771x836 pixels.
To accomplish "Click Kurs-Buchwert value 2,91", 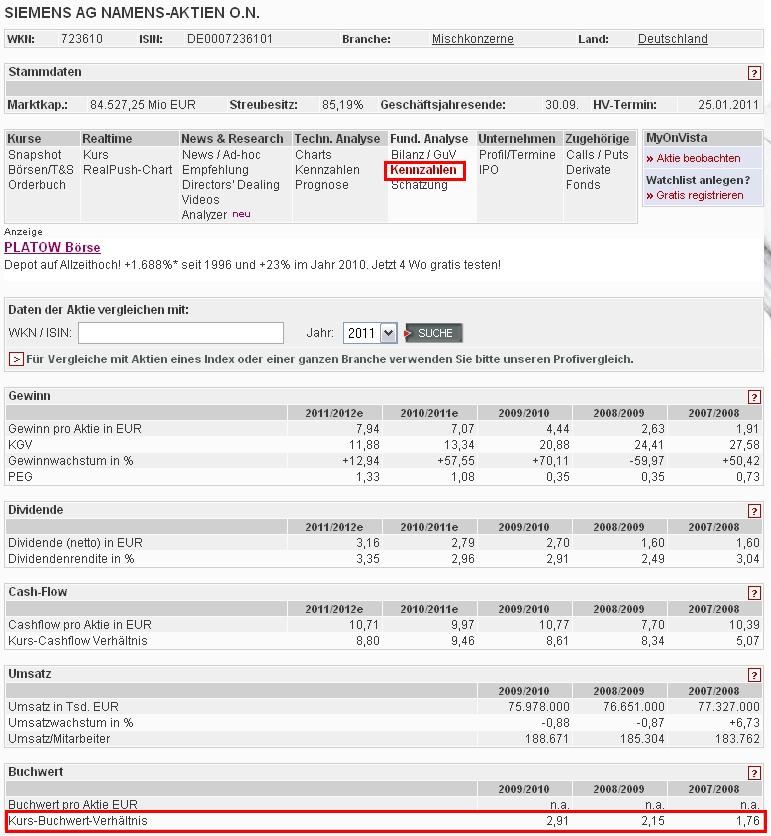I will (x=557, y=821).
